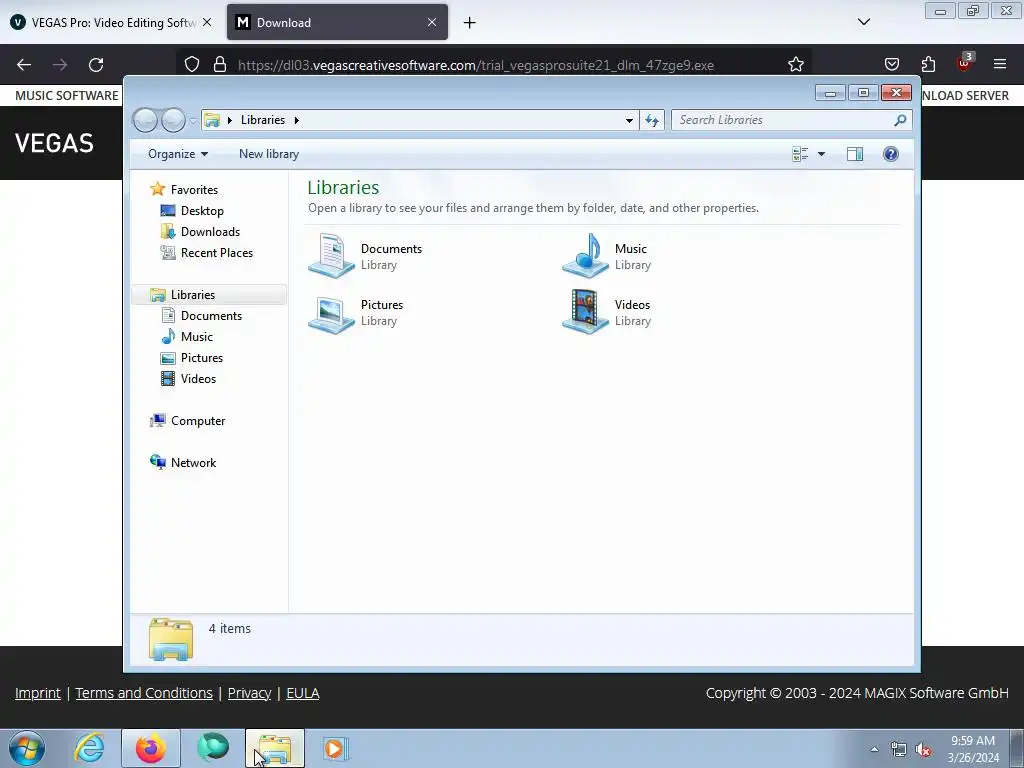The width and height of the screenshot is (1024, 768).
Task: Select Videos under Libraries in sidebar
Action: coord(198,379)
